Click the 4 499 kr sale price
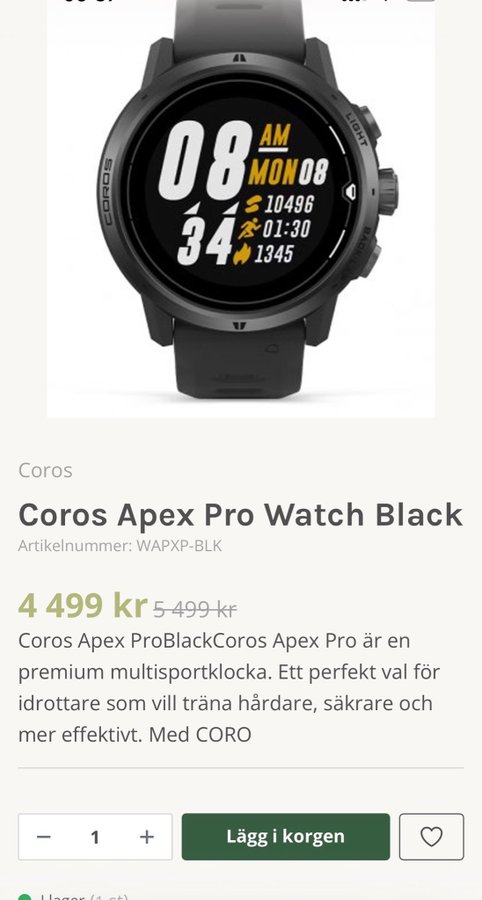The image size is (482, 900). tap(83, 605)
